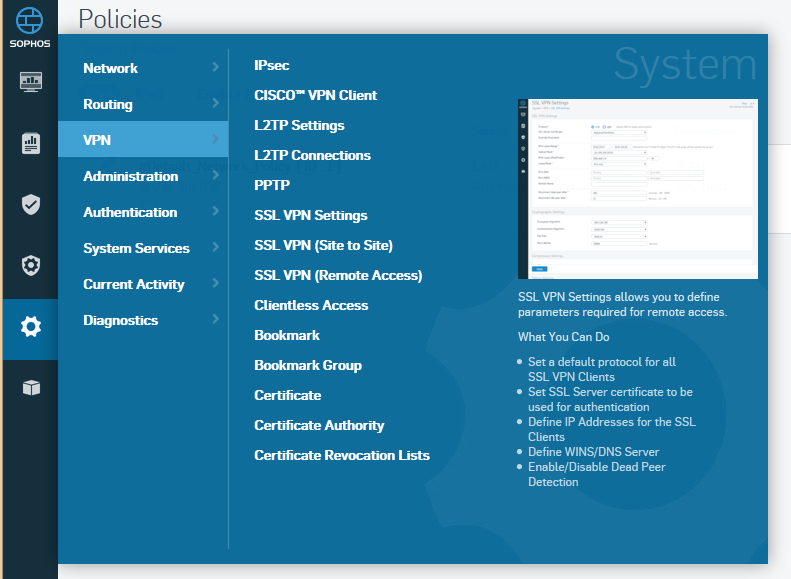Screen dimensions: 791x579
Task: Click the Policies page heading
Action: [120, 19]
